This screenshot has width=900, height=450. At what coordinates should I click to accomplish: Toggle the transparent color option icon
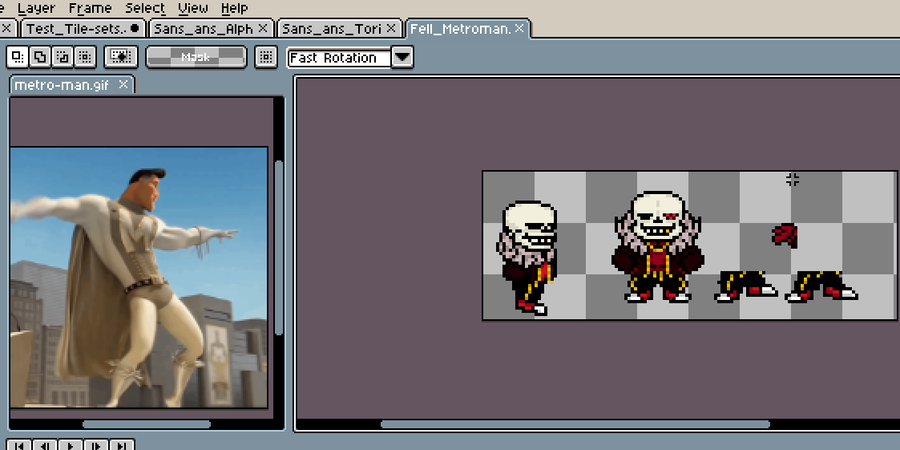[121, 57]
